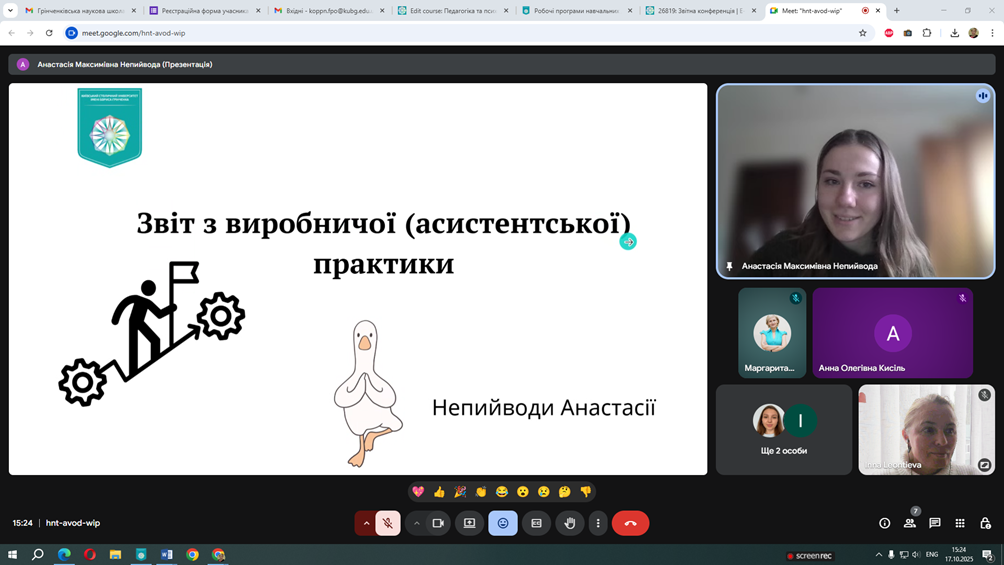Open host controls lock icon
This screenshot has height=565, width=1004.
coord(985,523)
